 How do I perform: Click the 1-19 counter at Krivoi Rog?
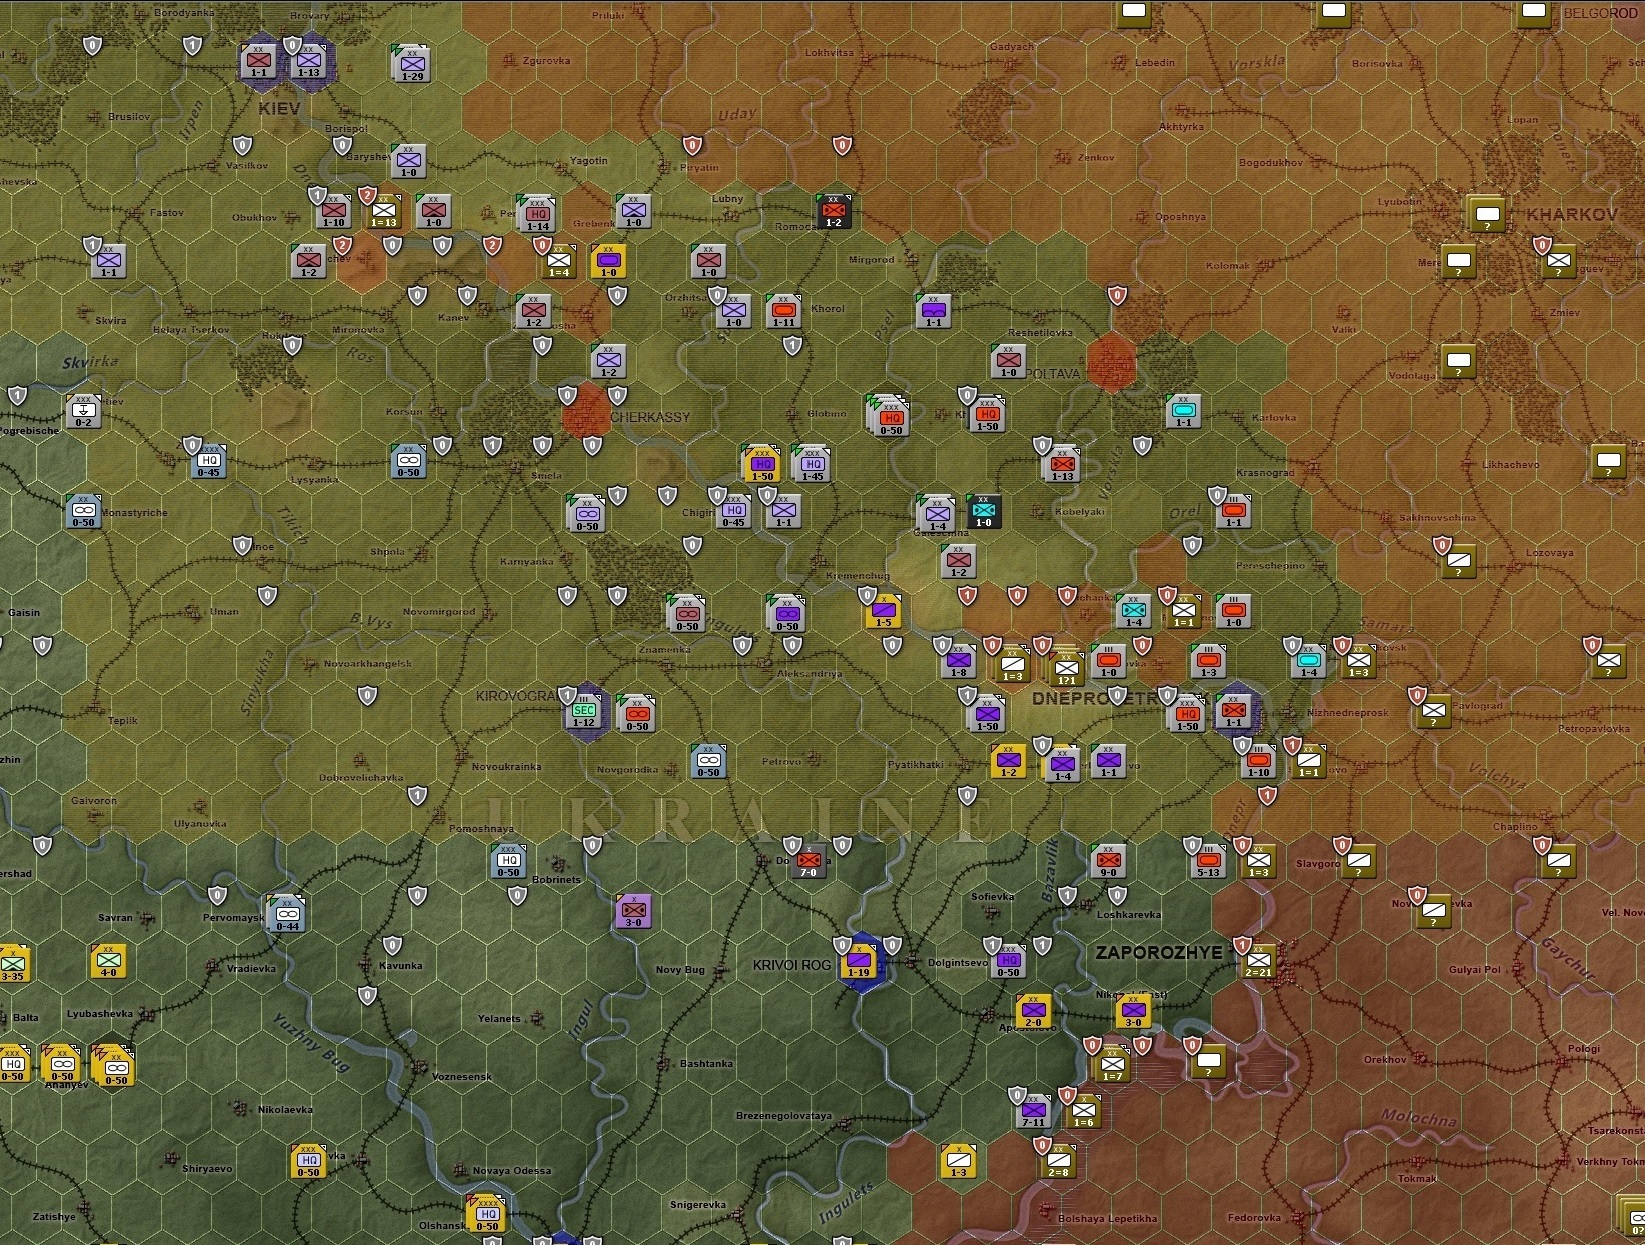click(859, 961)
